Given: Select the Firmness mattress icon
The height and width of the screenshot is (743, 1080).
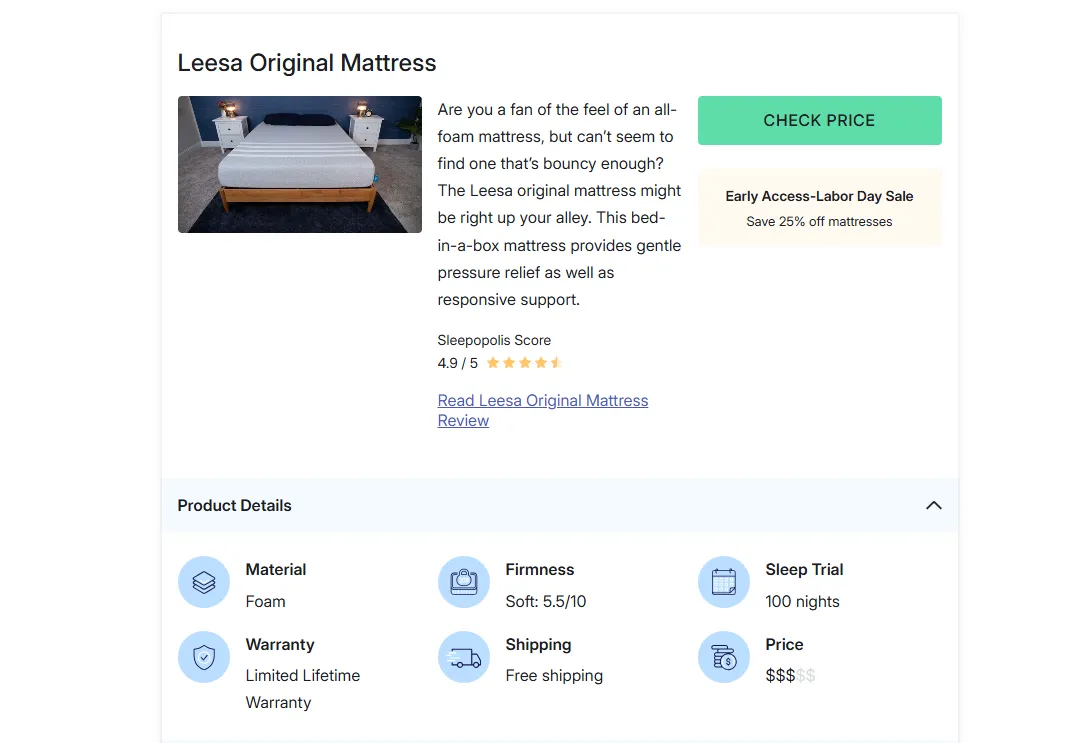Looking at the screenshot, I should (464, 582).
